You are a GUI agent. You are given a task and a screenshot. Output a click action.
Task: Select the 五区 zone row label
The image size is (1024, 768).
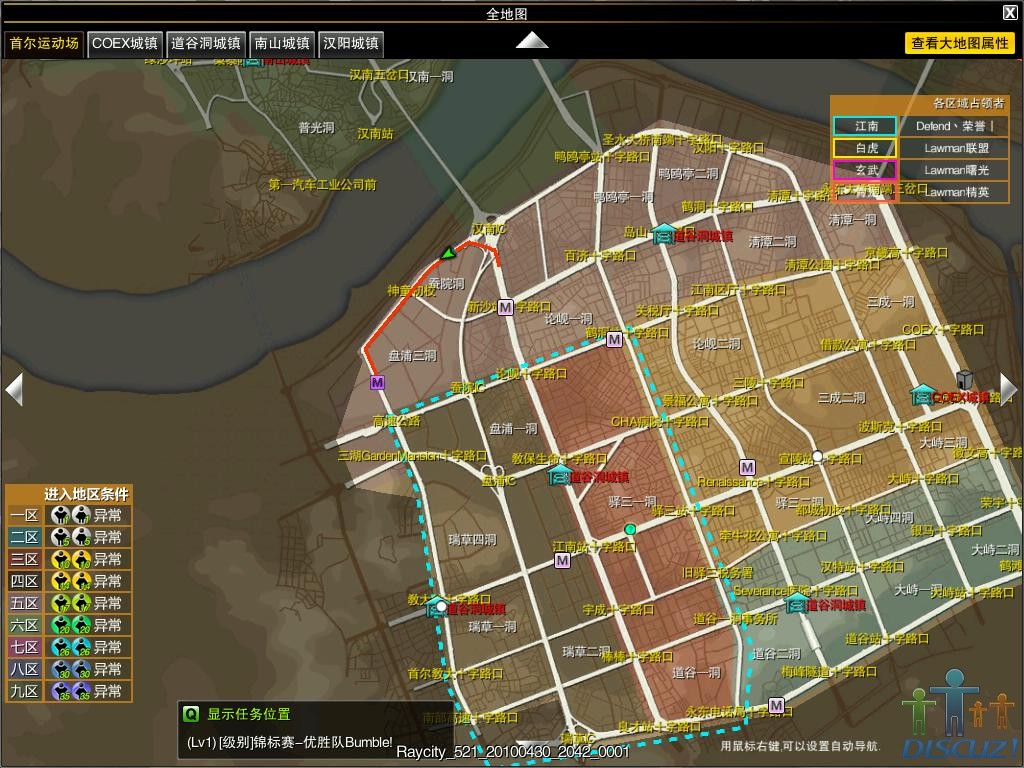click(x=24, y=603)
